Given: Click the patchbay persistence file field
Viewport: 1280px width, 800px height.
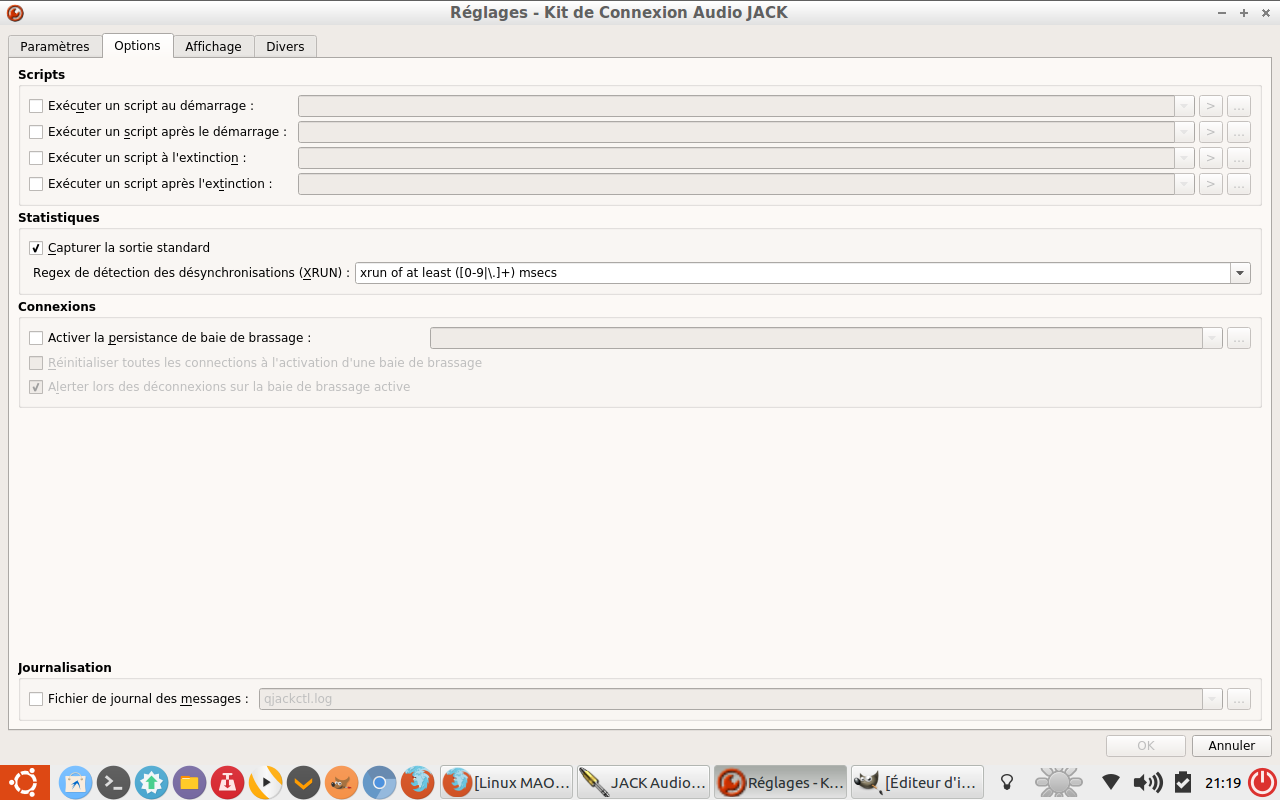Looking at the screenshot, I should 817,338.
